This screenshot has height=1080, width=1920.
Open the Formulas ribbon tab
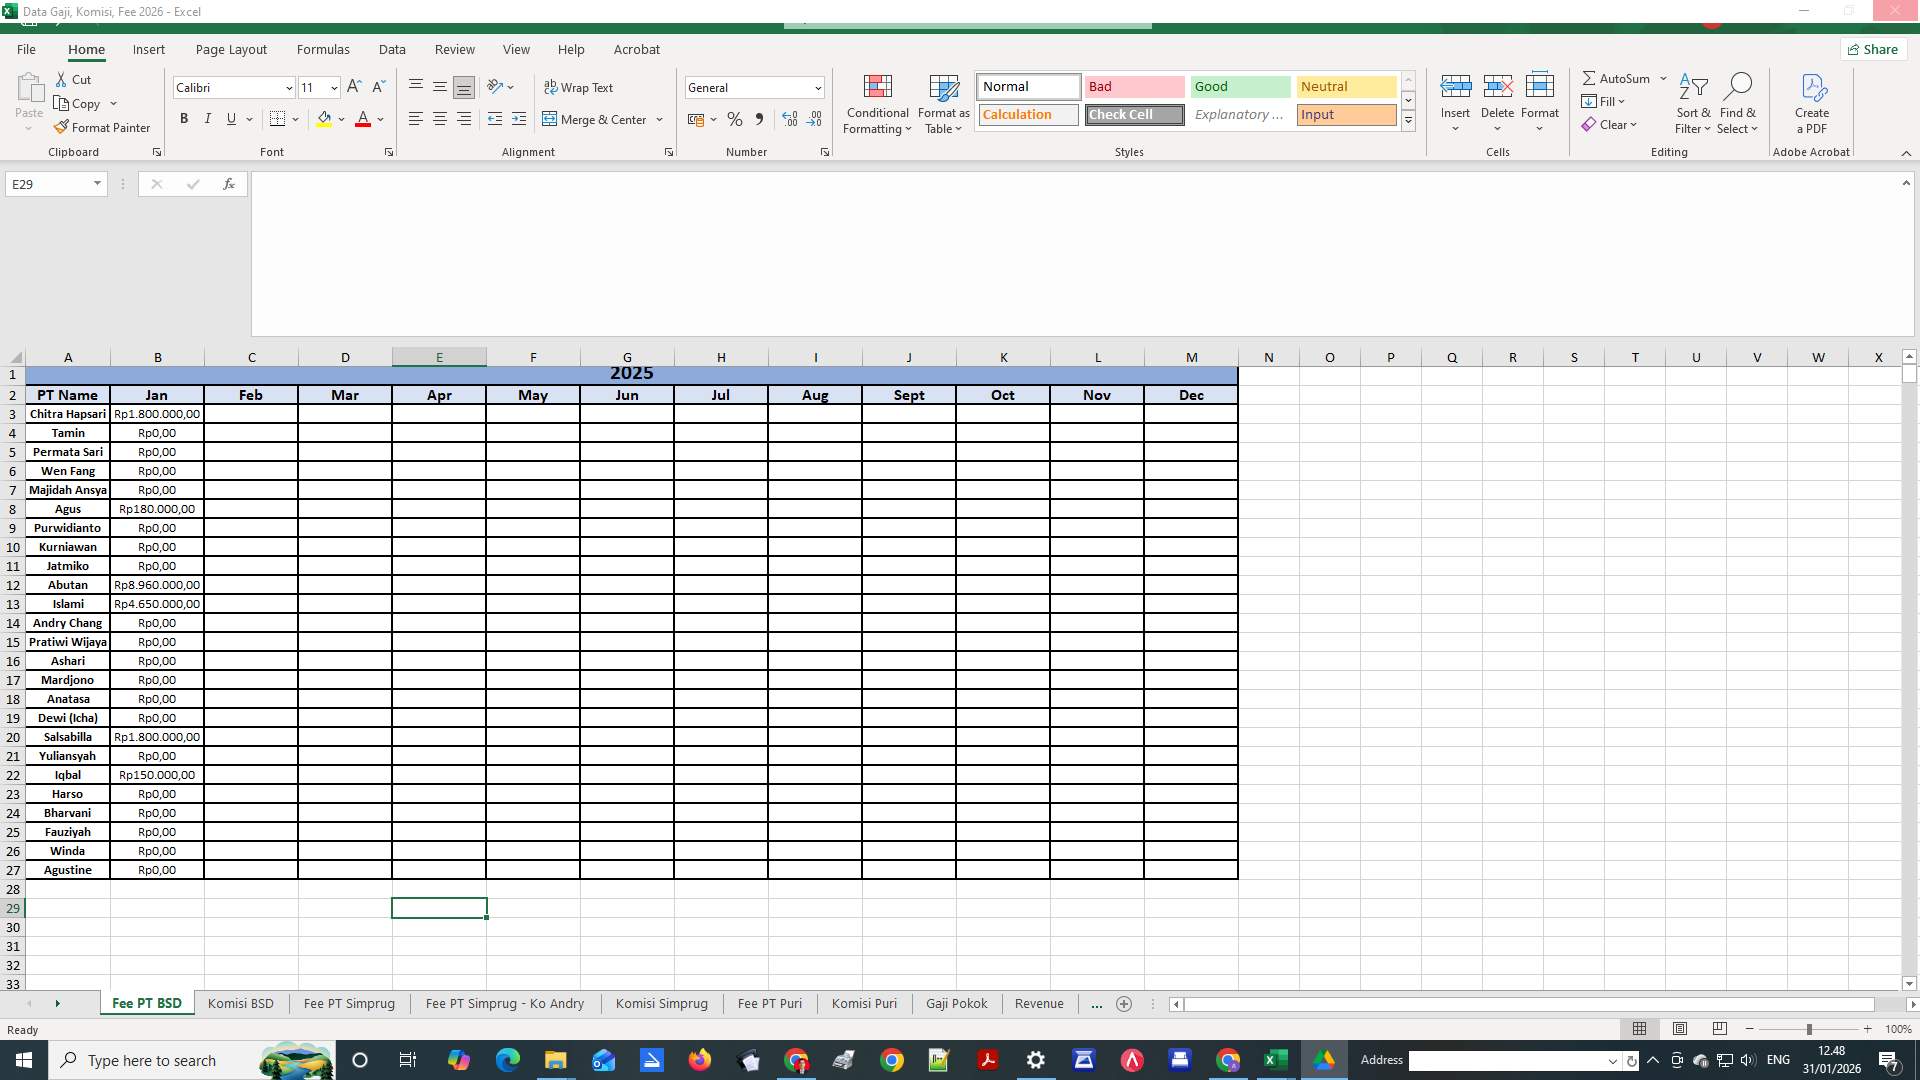(323, 49)
